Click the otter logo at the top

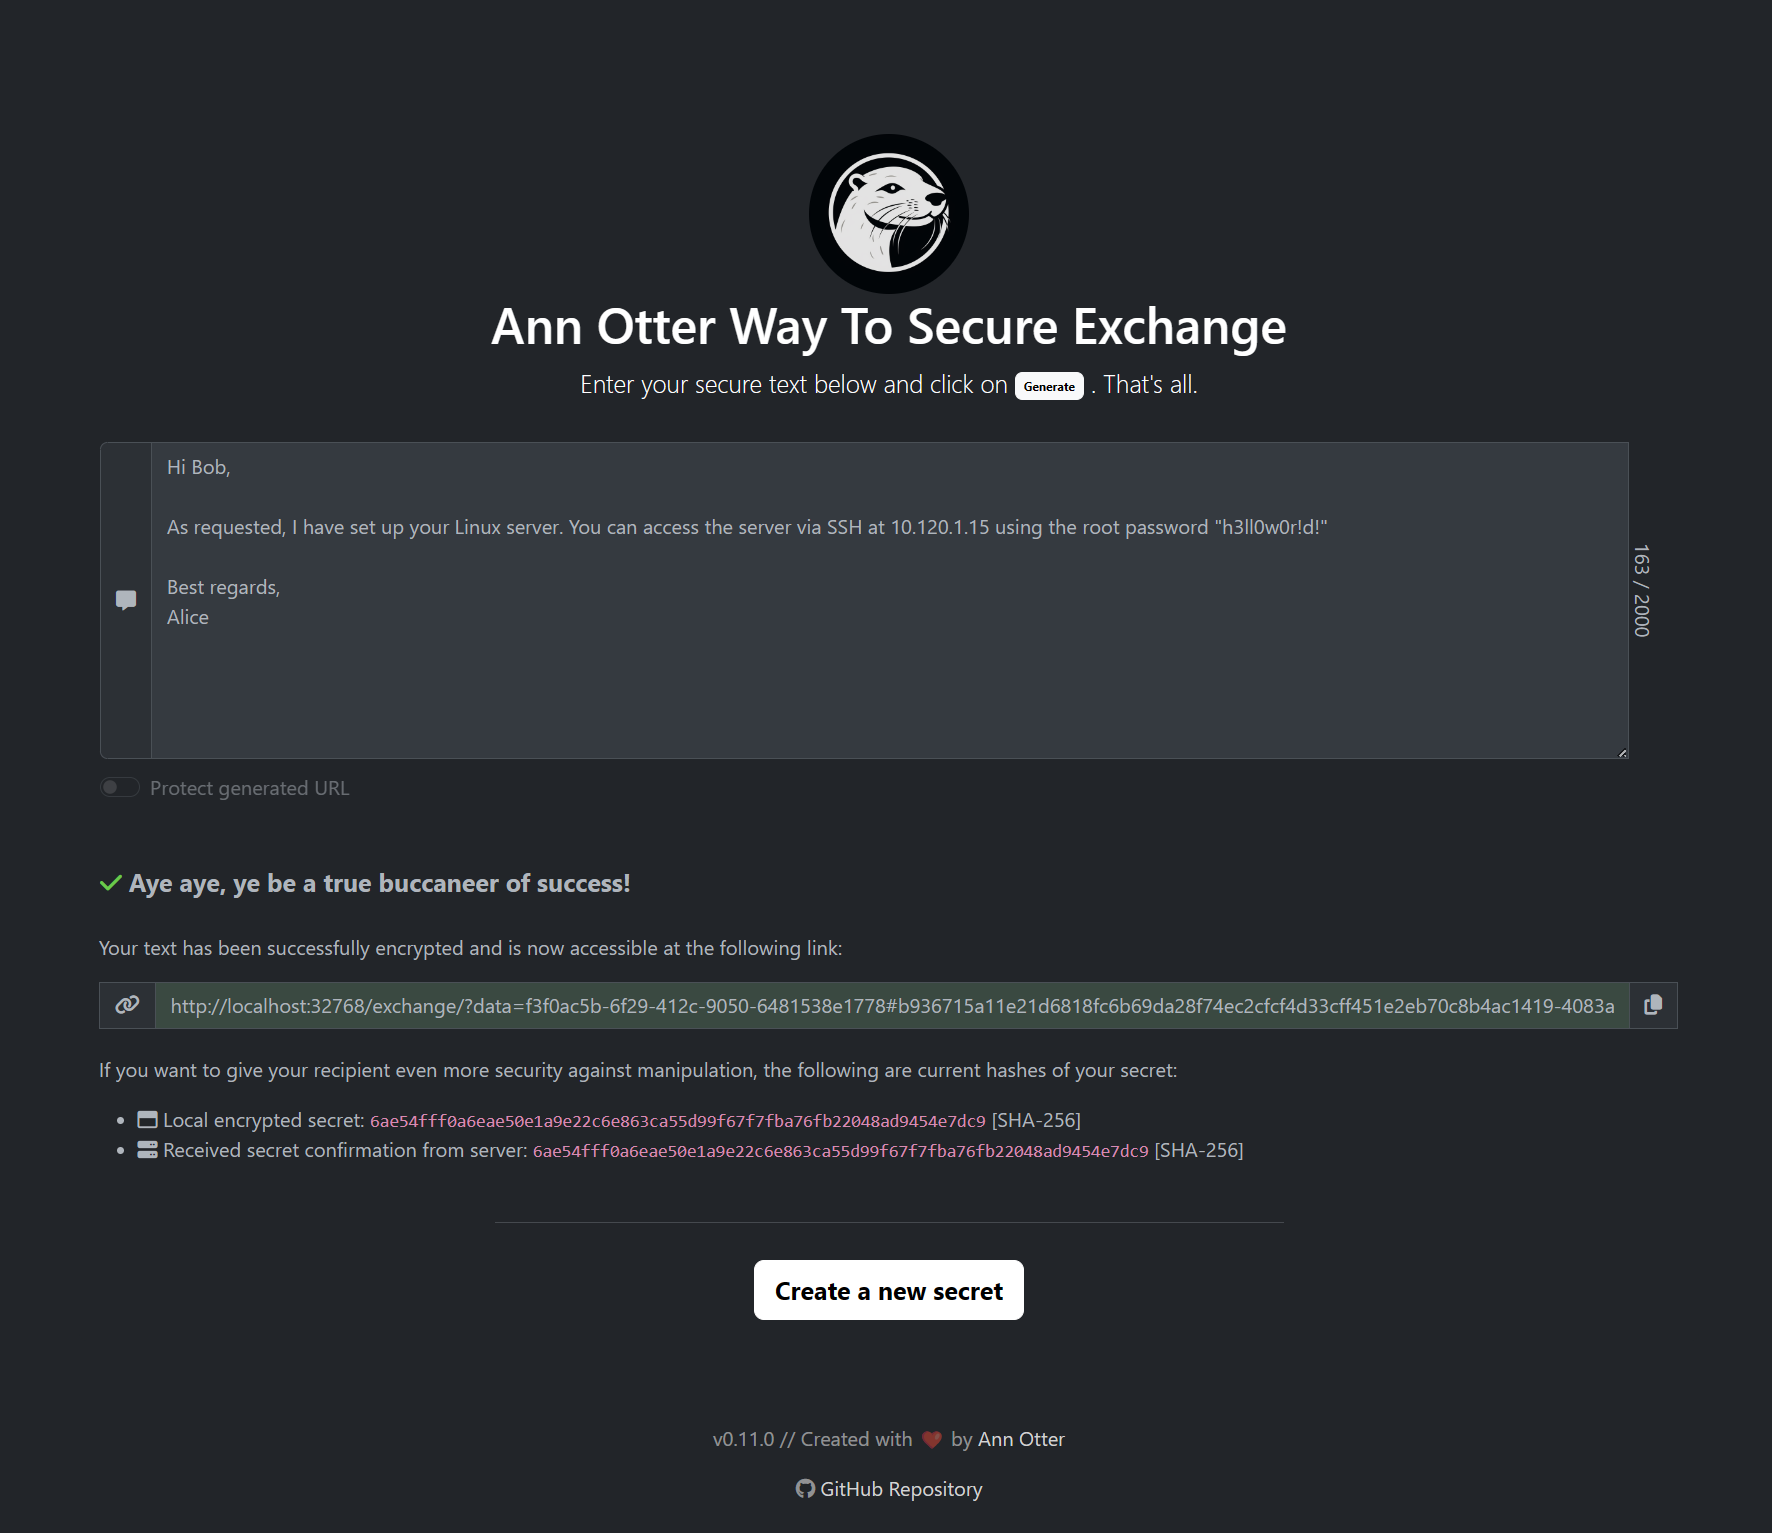point(887,214)
